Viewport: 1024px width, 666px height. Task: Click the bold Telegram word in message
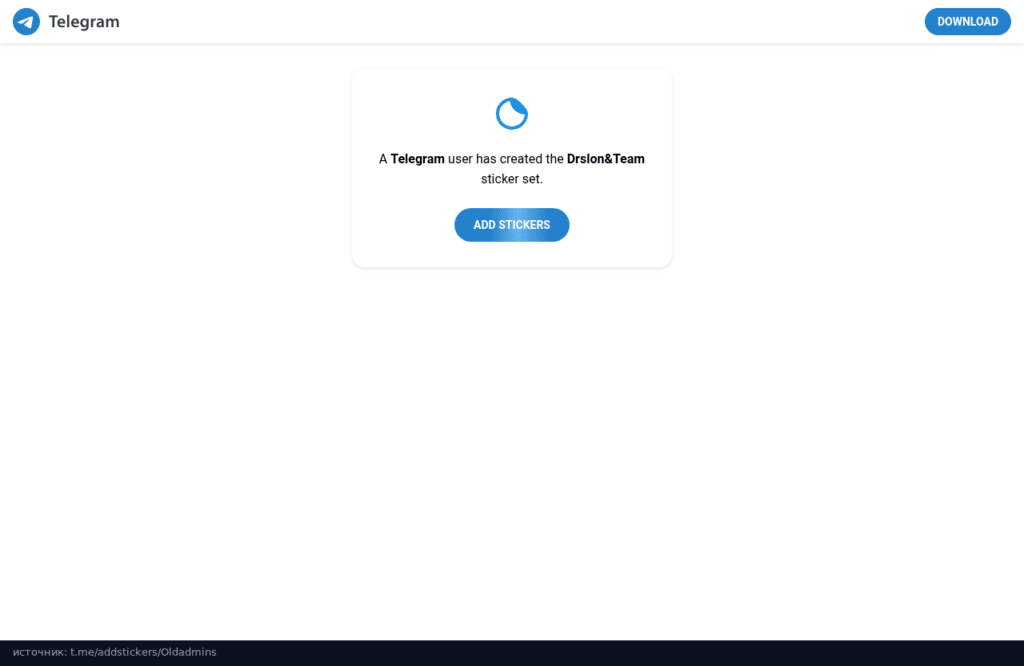pos(417,159)
